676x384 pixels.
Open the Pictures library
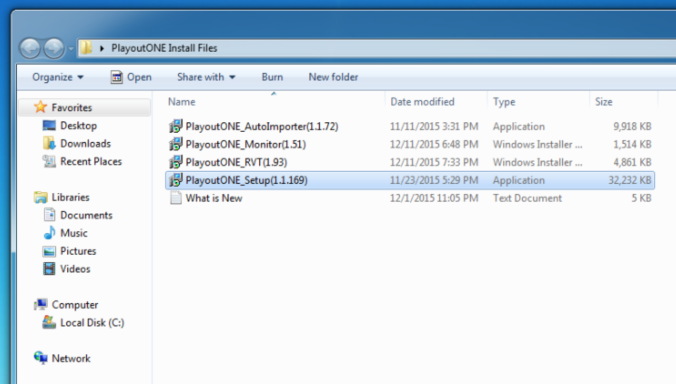point(78,251)
